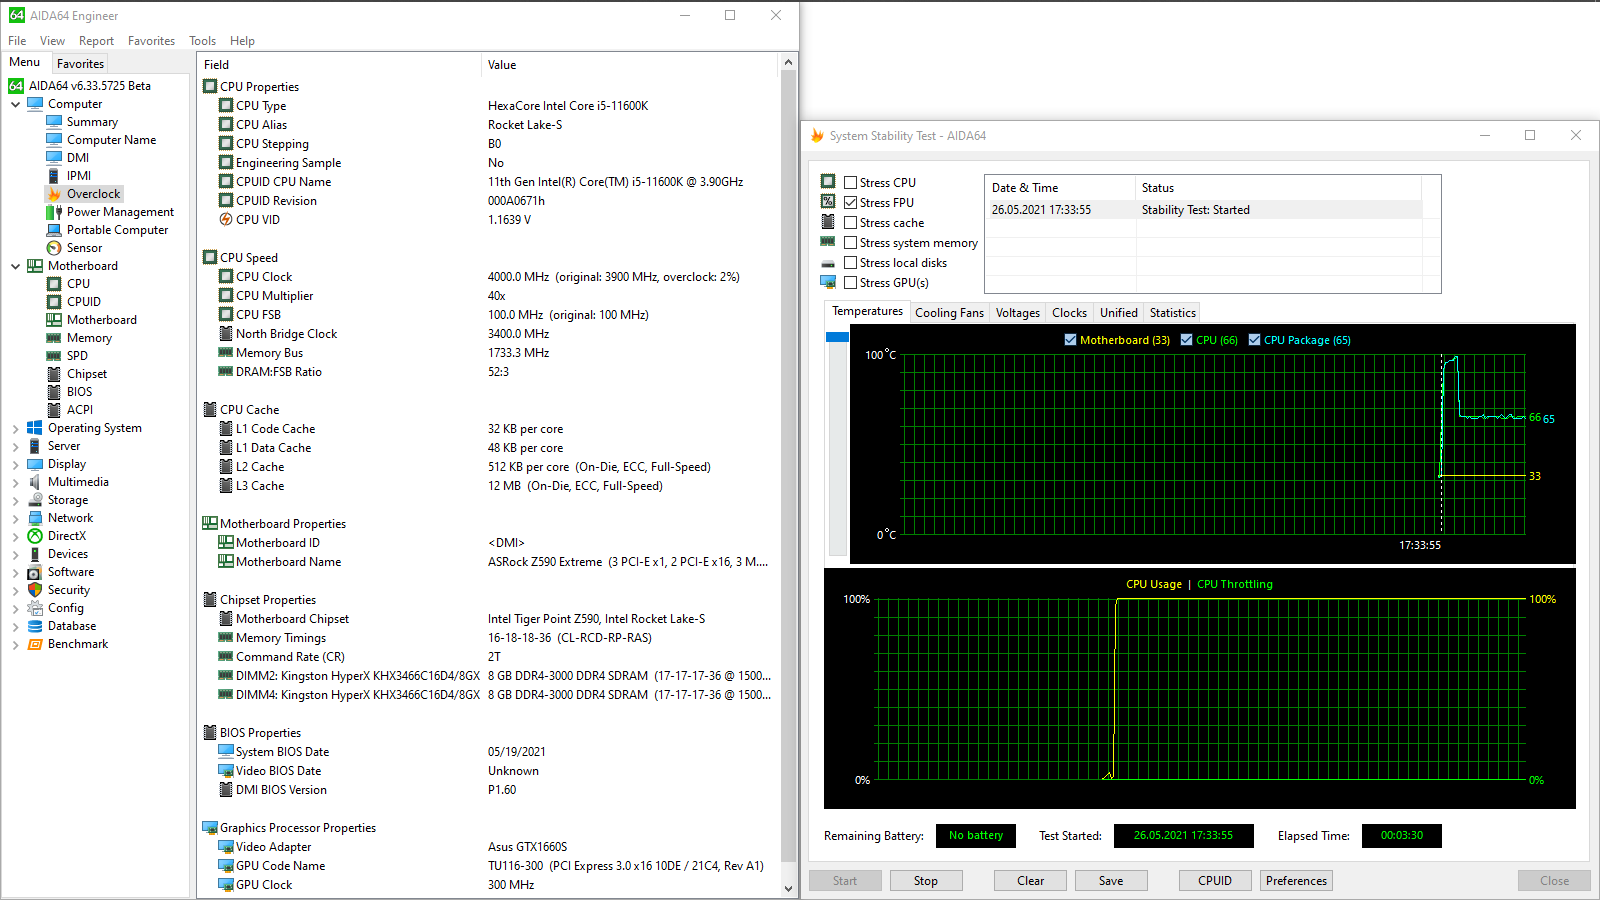Select the BIOS page in sidebar
The width and height of the screenshot is (1600, 900).
[77, 391]
